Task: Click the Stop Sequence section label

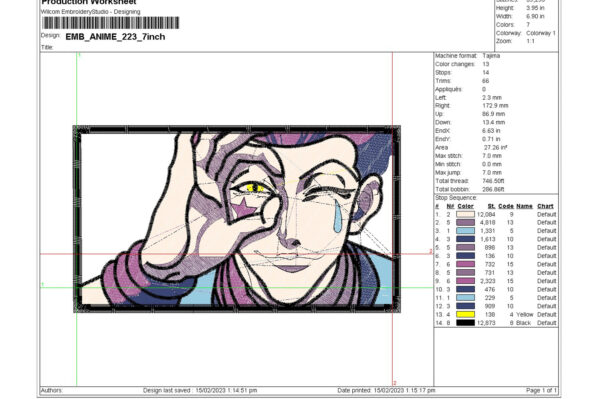Action: [456, 198]
